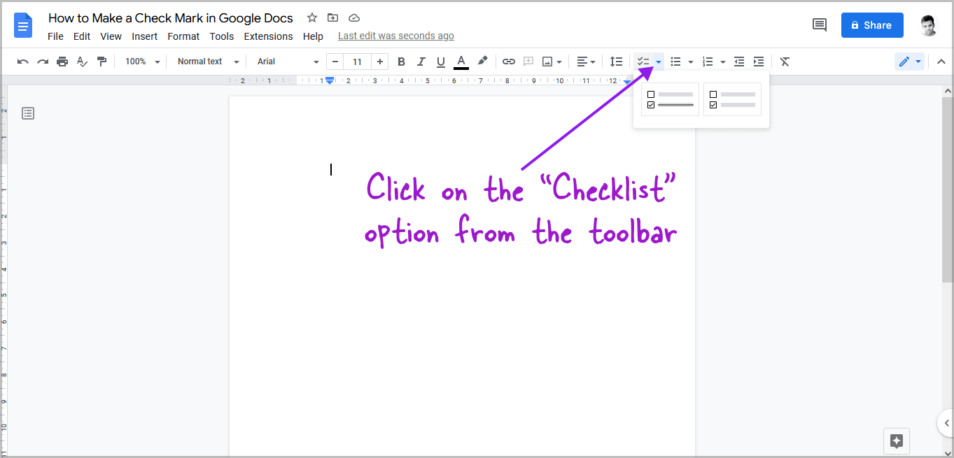
Task: Click the Insert link icon
Action: pyautogui.click(x=509, y=61)
